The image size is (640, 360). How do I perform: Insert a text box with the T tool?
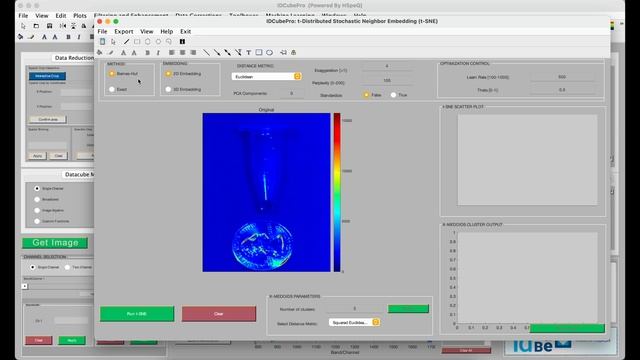pos(248,53)
